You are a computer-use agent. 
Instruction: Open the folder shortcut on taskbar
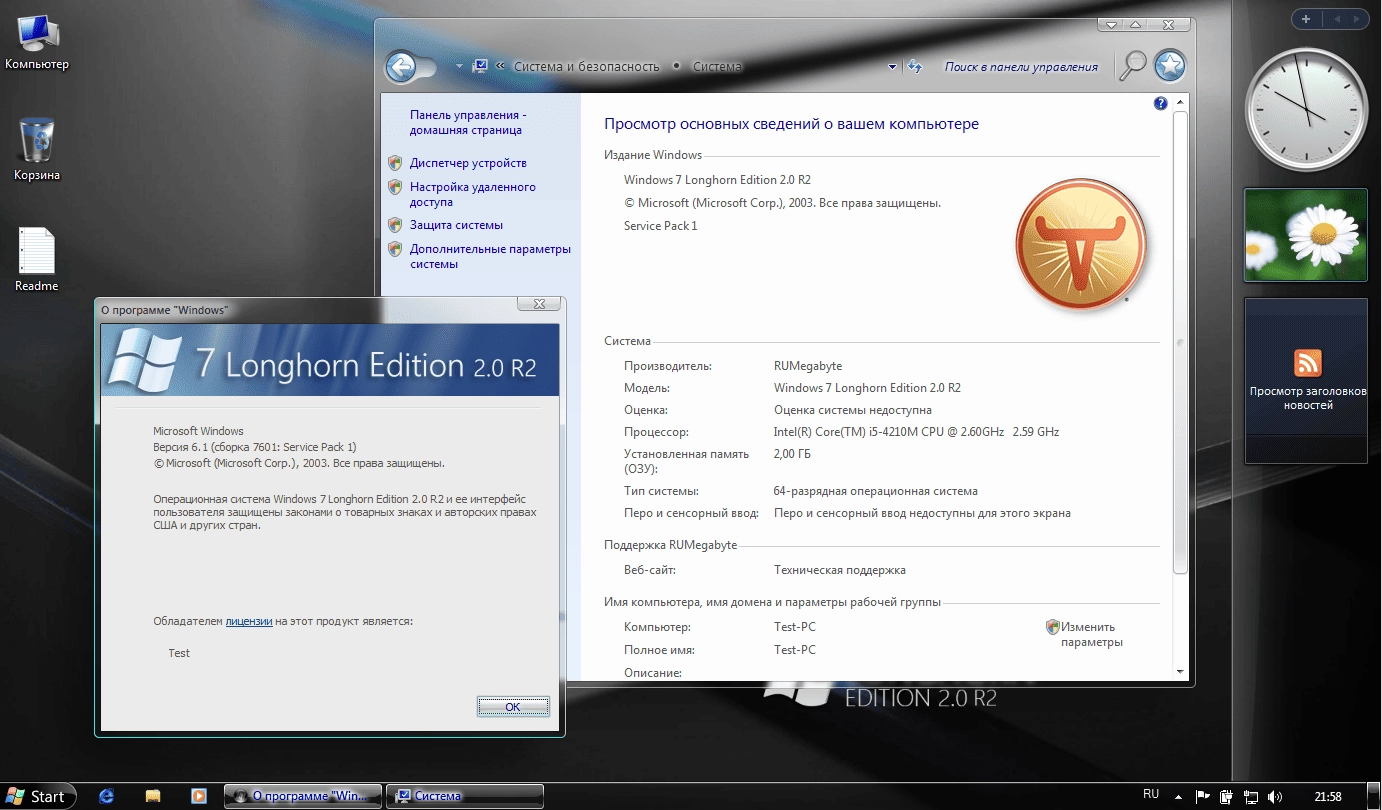153,796
